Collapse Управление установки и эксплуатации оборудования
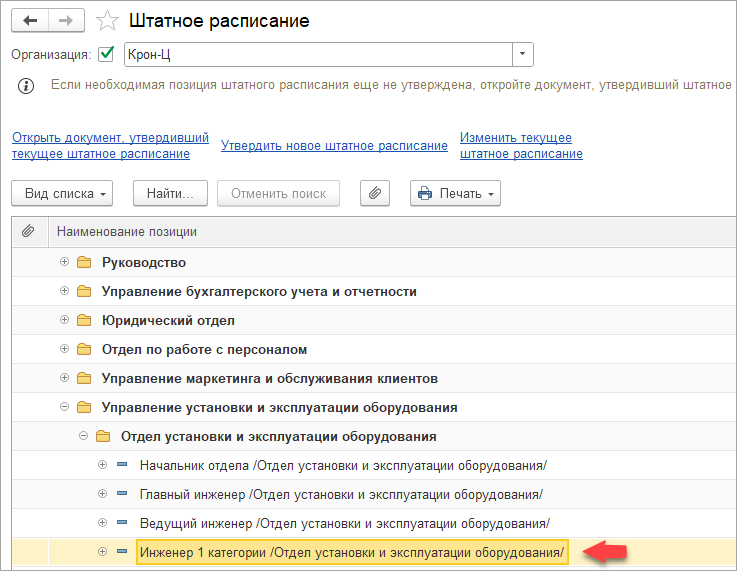The width and height of the screenshot is (737, 571). pos(65,408)
